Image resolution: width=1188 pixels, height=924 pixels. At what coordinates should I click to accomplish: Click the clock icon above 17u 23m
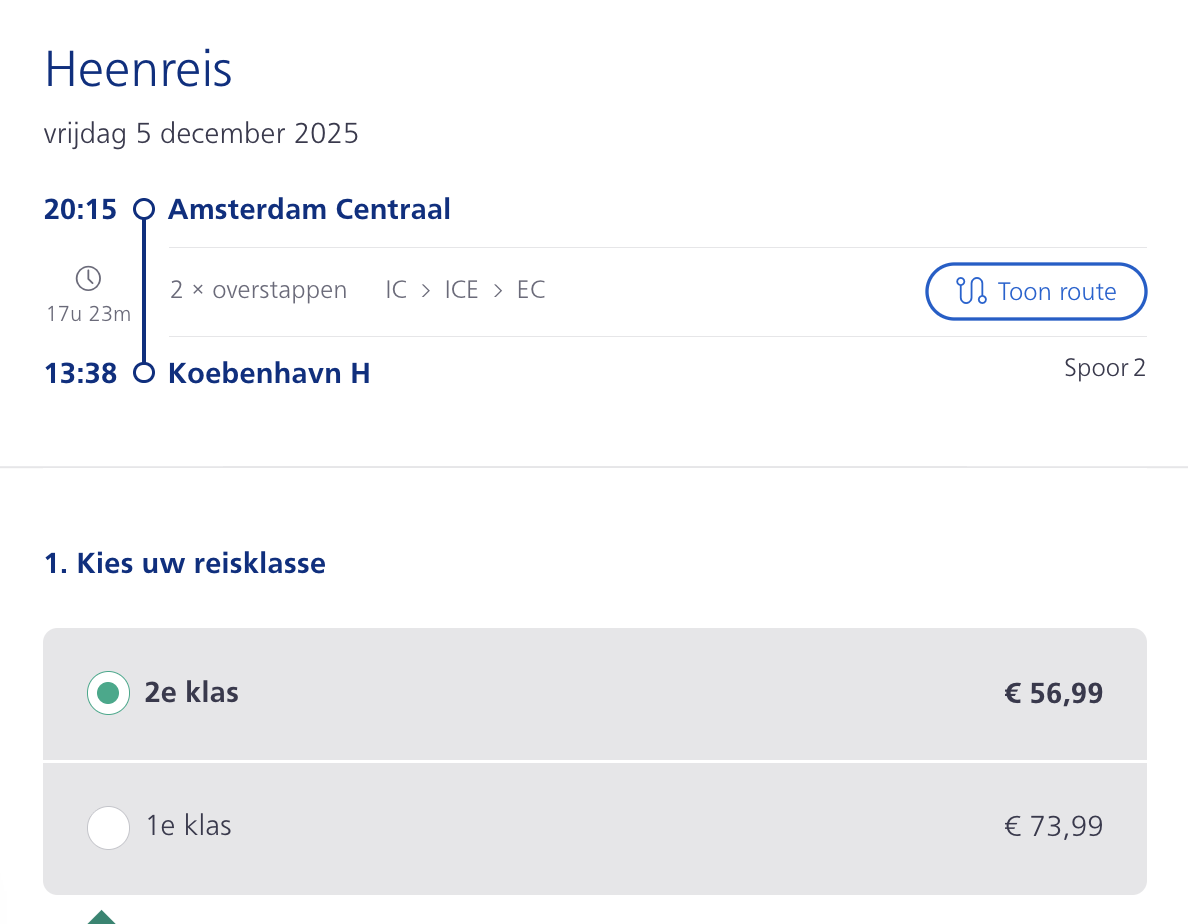89,278
